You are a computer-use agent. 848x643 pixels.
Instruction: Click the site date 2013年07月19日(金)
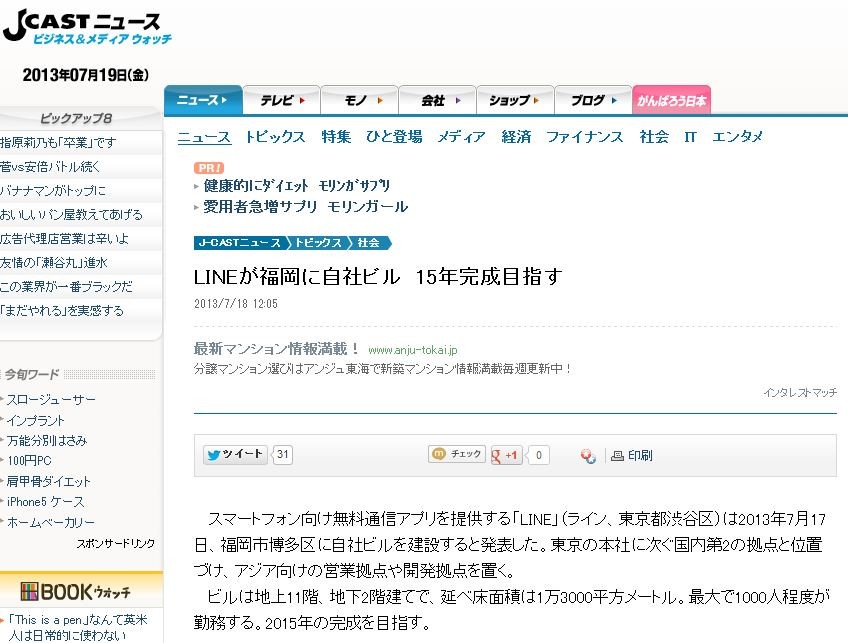(85, 75)
